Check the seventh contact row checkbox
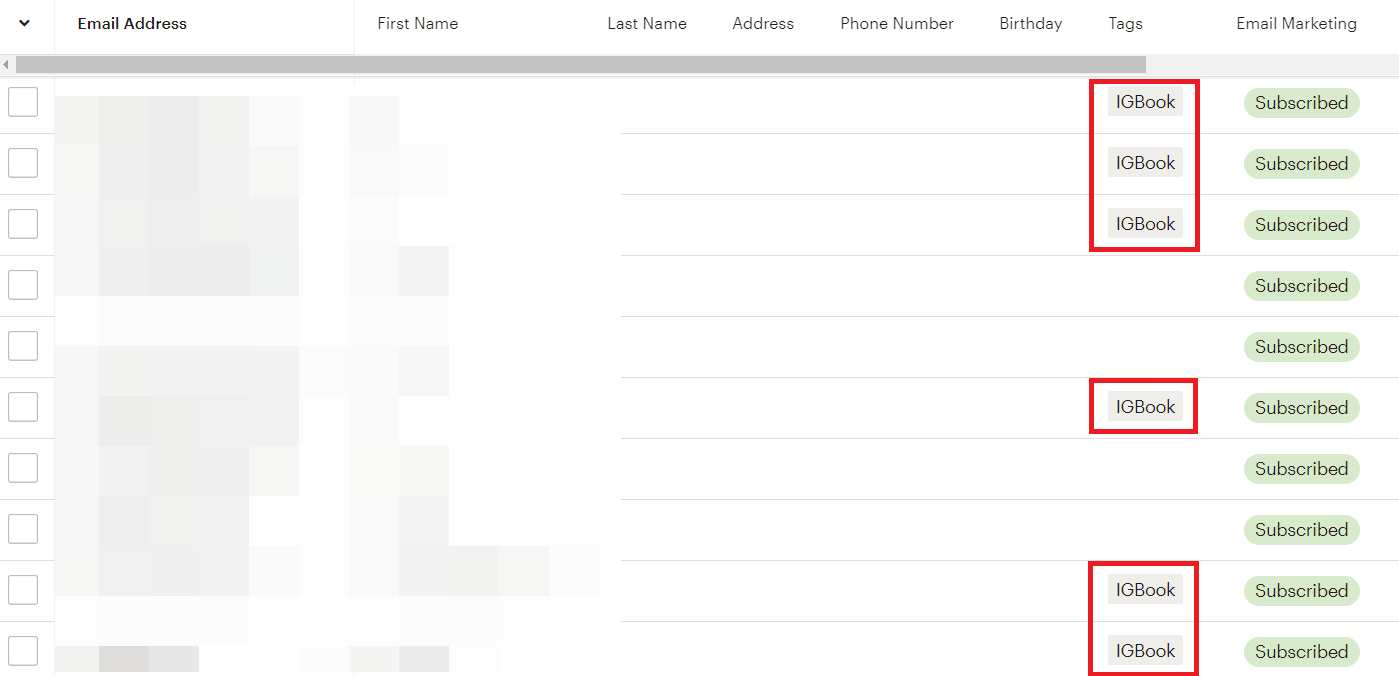This screenshot has height=676, width=1399. tap(23, 468)
